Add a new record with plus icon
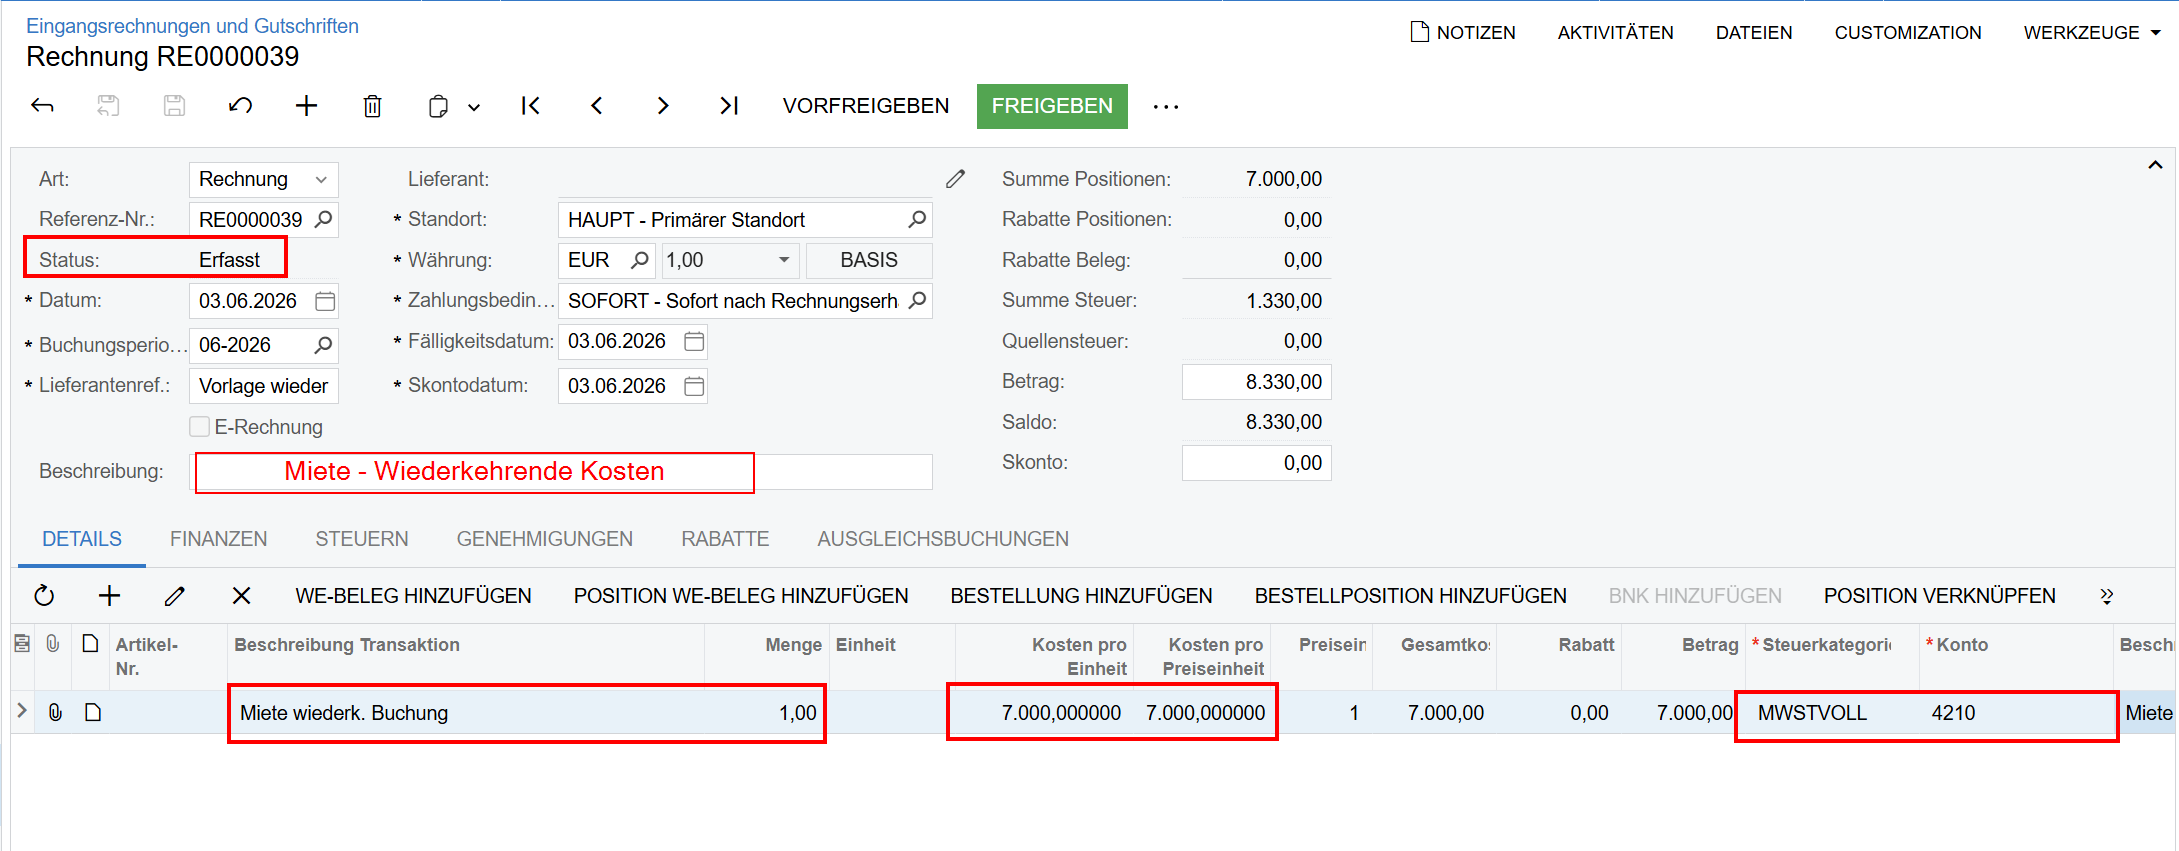Viewport: 2179px width, 851px height. (306, 105)
